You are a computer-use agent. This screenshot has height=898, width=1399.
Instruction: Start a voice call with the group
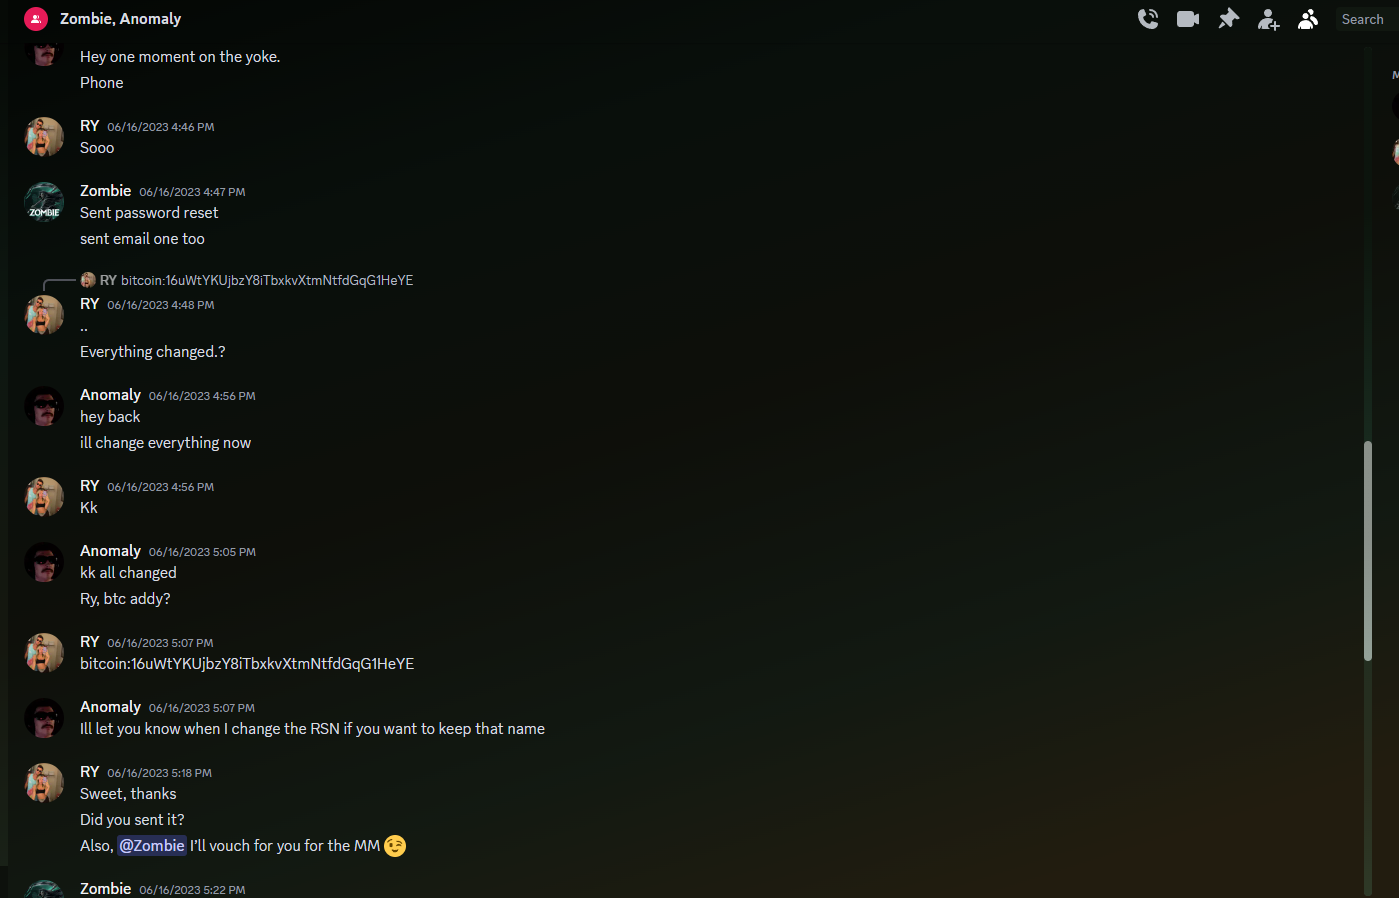coord(1148,19)
